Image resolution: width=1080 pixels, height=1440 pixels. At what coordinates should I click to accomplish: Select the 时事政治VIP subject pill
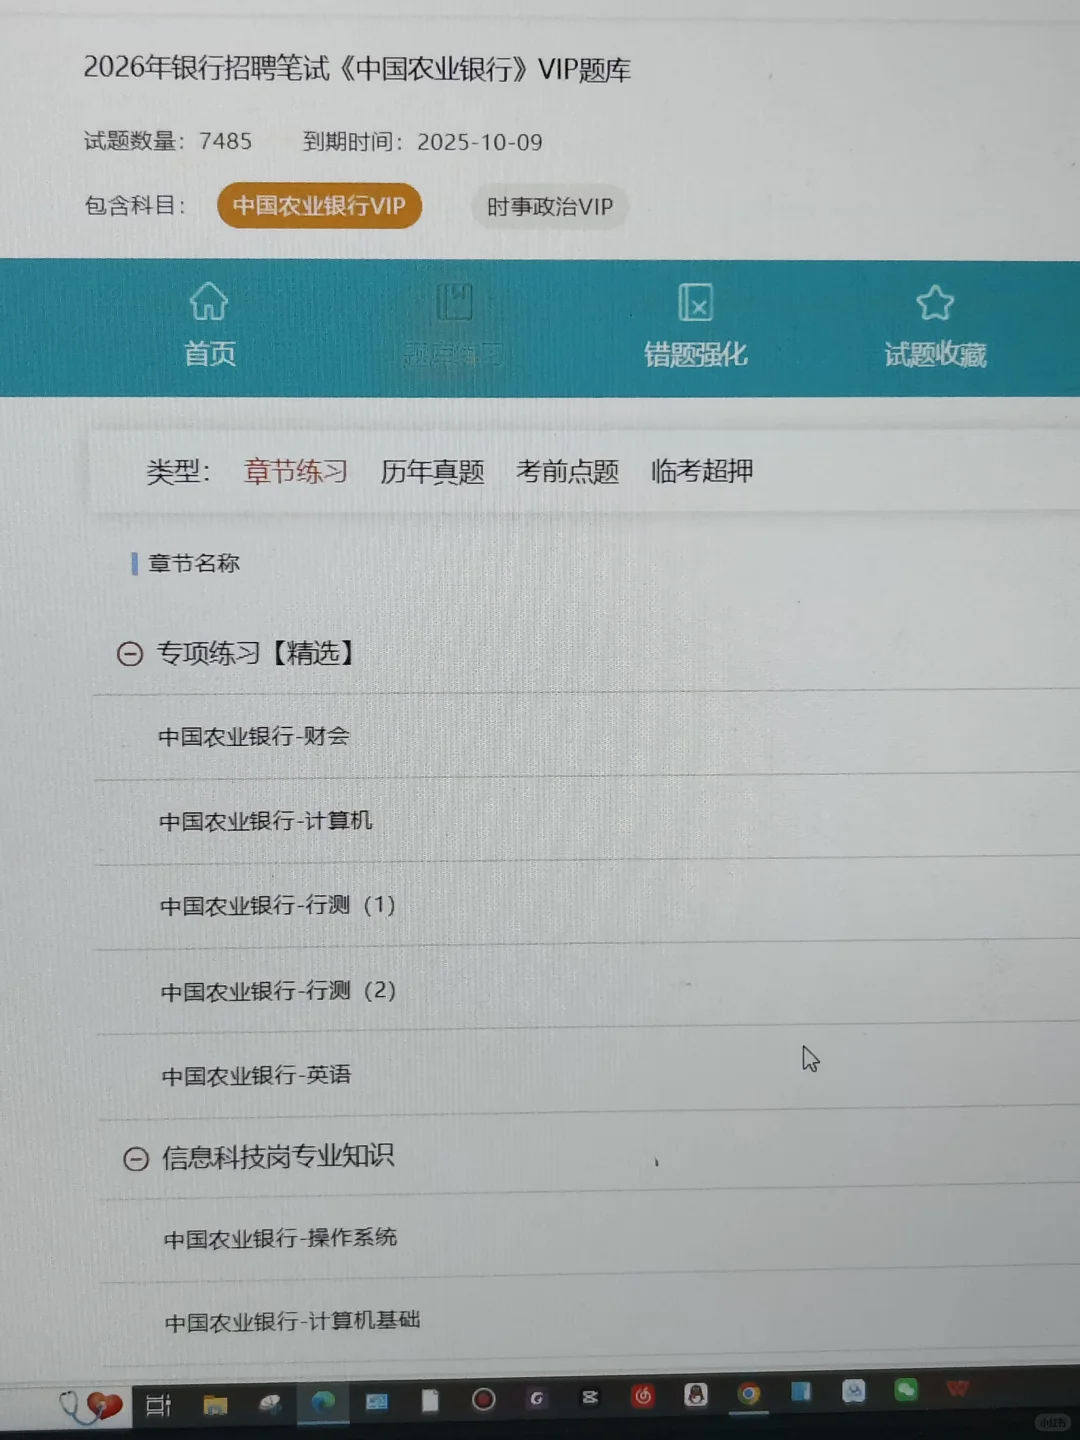tap(549, 207)
